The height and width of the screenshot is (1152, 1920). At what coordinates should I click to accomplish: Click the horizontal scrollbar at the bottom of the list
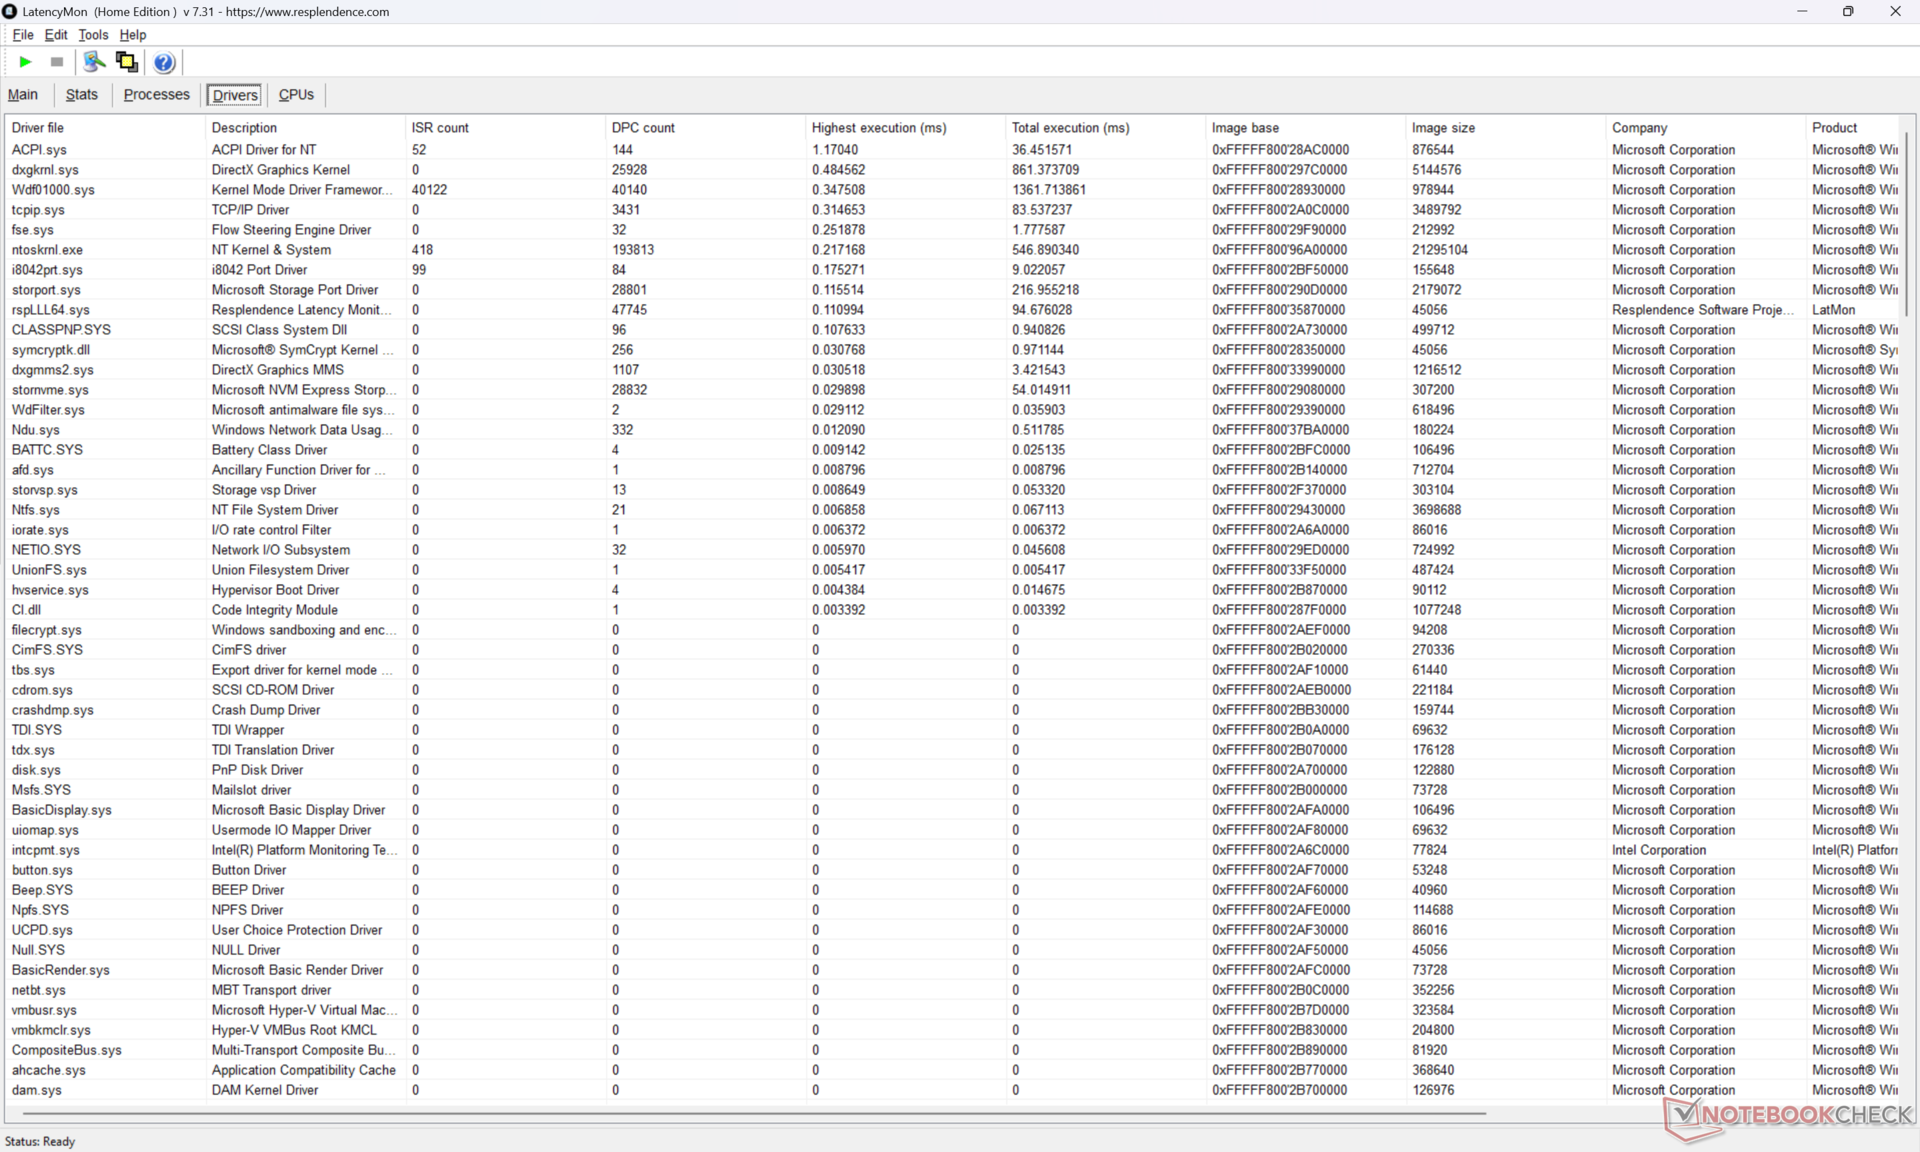(750, 1113)
